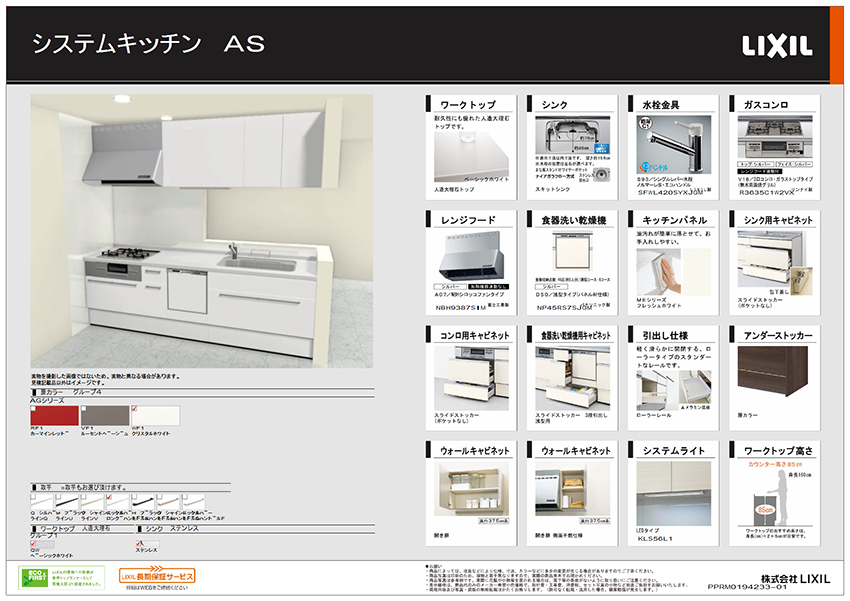The image size is (850, 601).
Task: Select the レンジフード hood image
Action: 471,255
